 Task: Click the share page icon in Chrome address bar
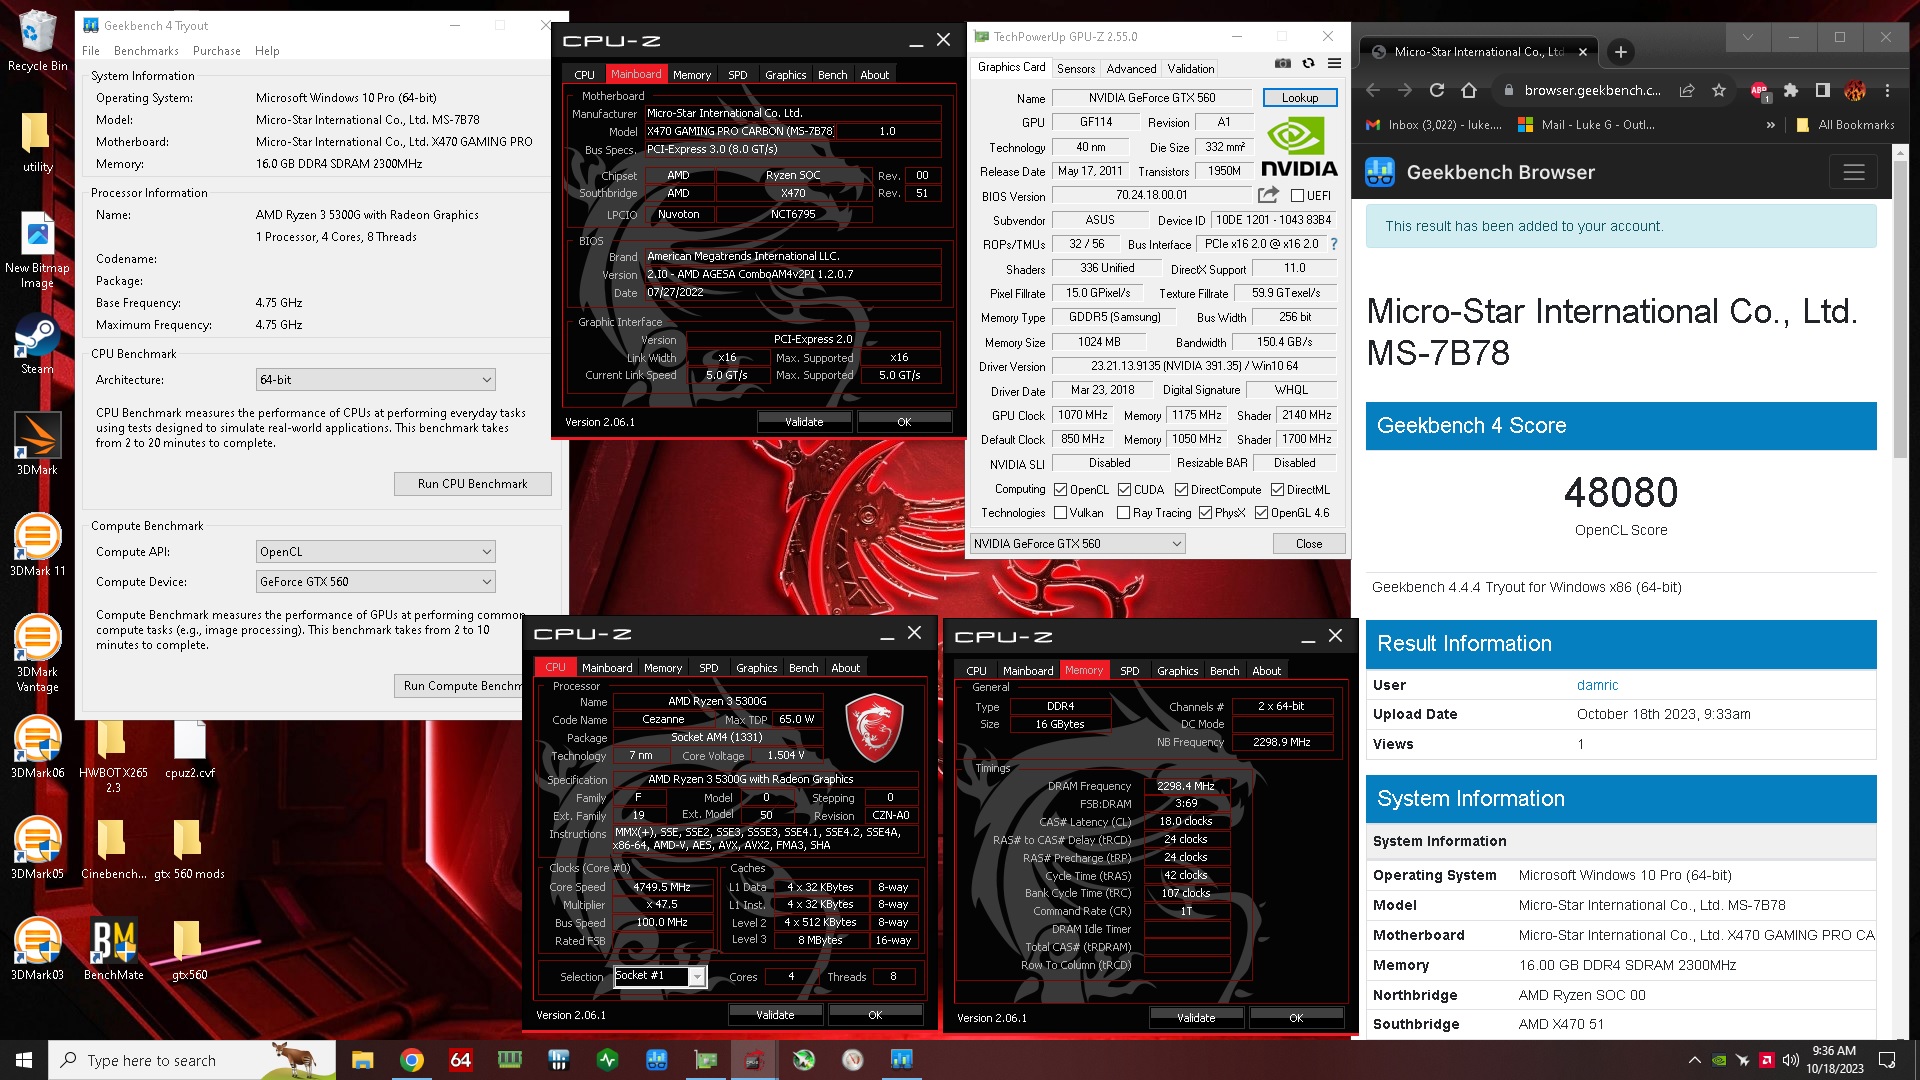[x=1687, y=90]
